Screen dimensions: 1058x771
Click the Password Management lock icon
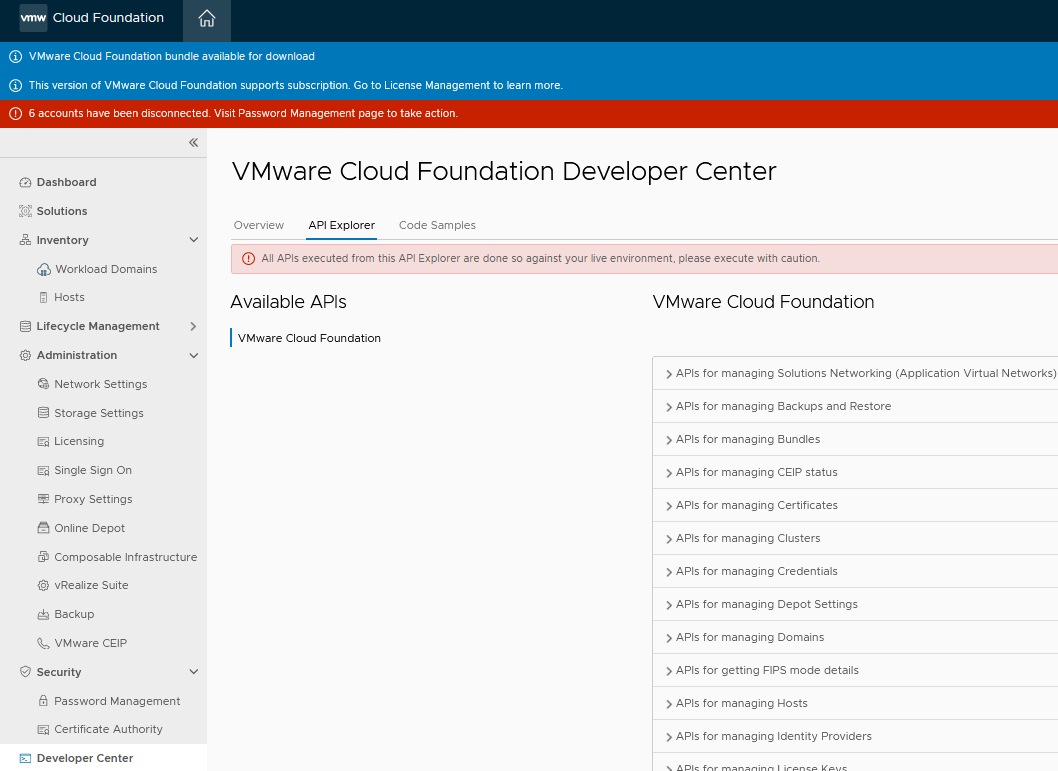(43, 701)
